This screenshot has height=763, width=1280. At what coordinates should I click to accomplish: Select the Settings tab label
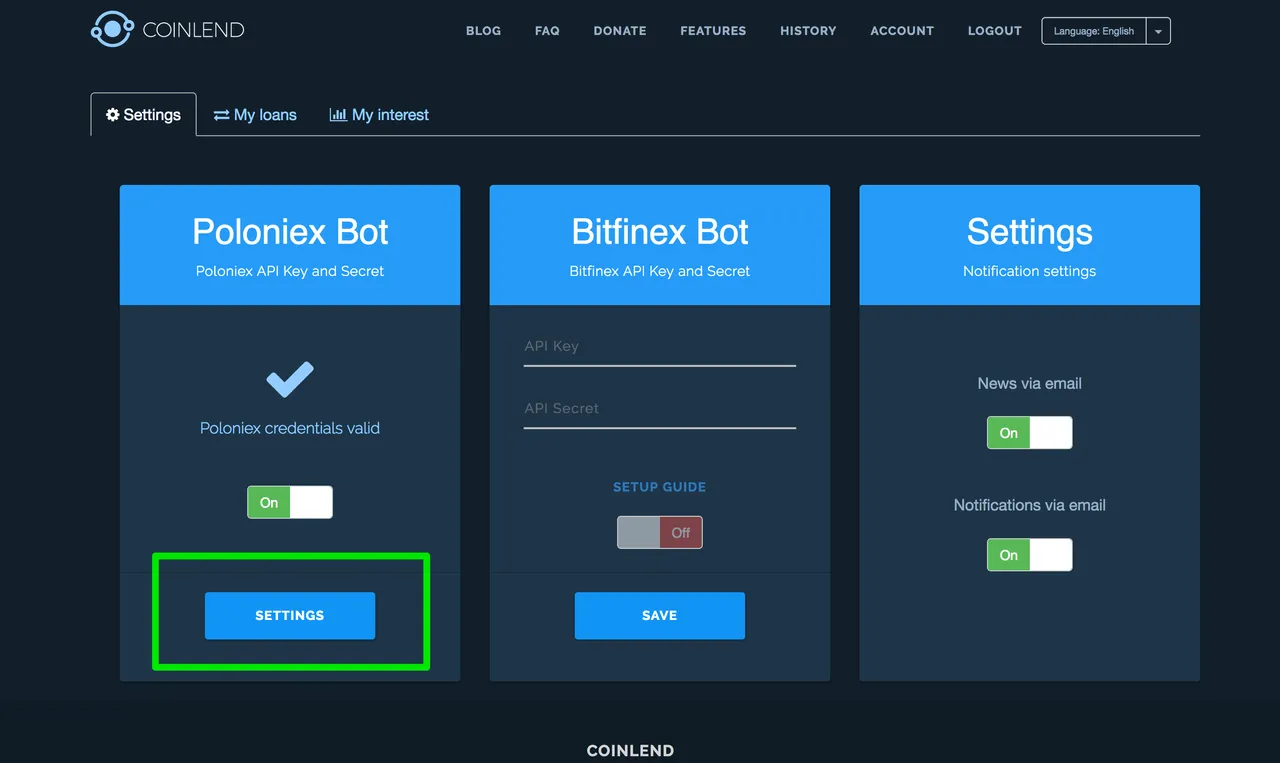click(x=152, y=115)
